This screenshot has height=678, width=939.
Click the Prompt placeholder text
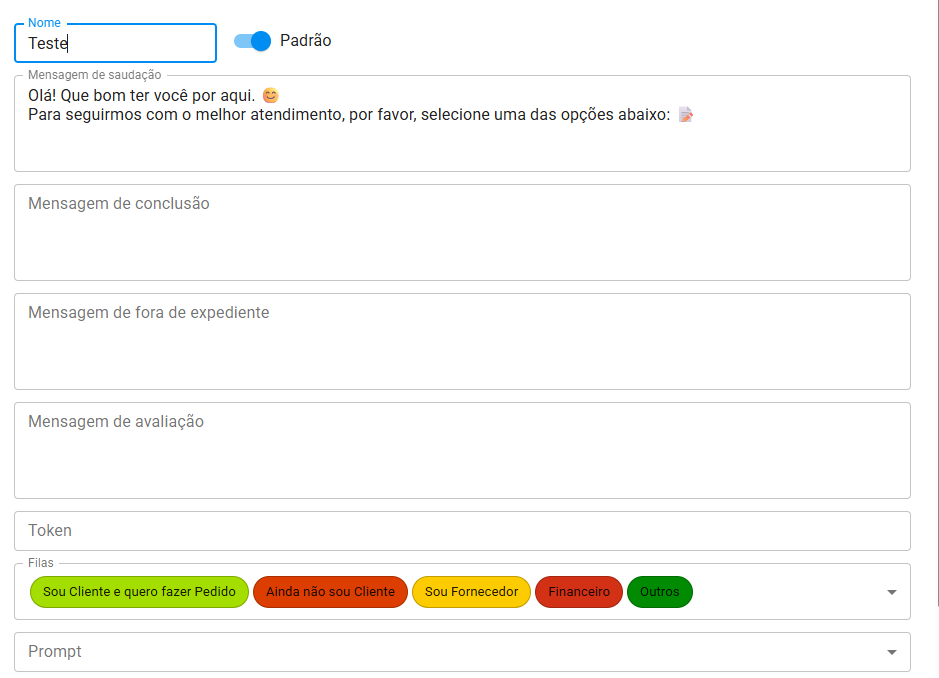[x=55, y=652]
